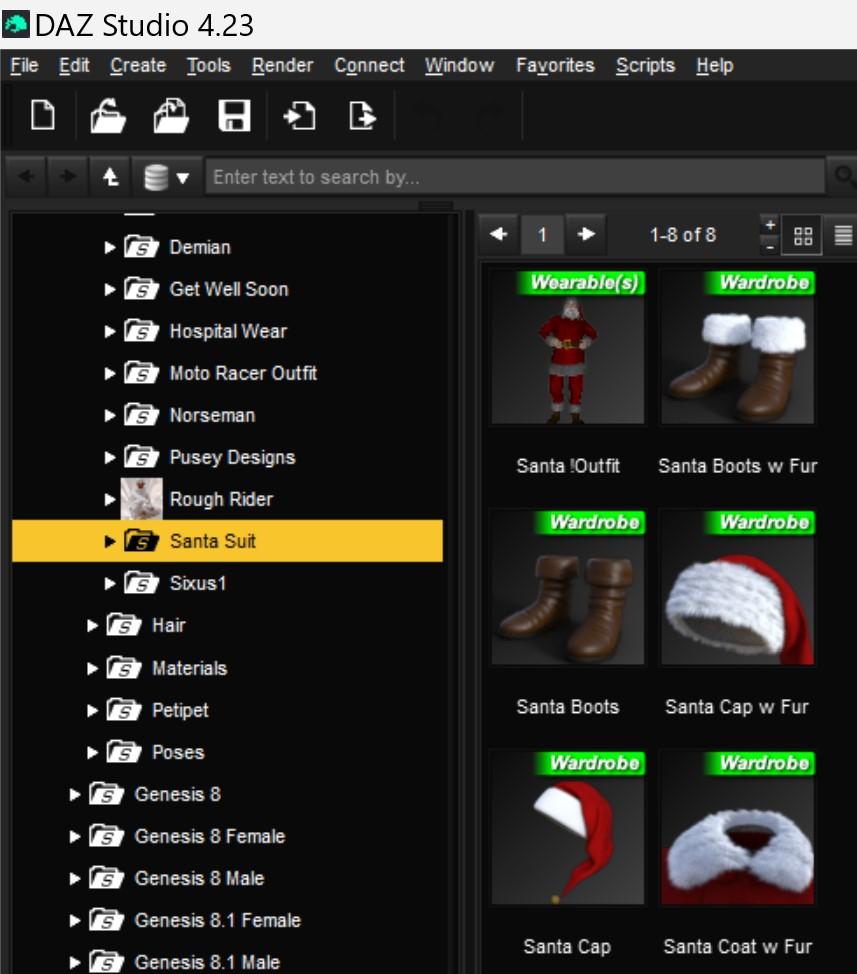Select the Norseman folder

(x=212, y=415)
